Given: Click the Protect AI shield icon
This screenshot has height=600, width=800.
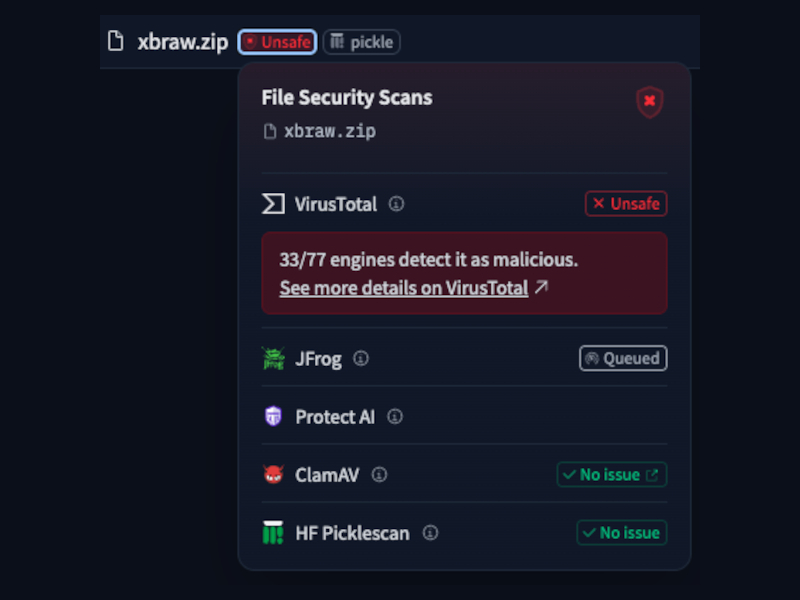Looking at the screenshot, I should [271, 417].
